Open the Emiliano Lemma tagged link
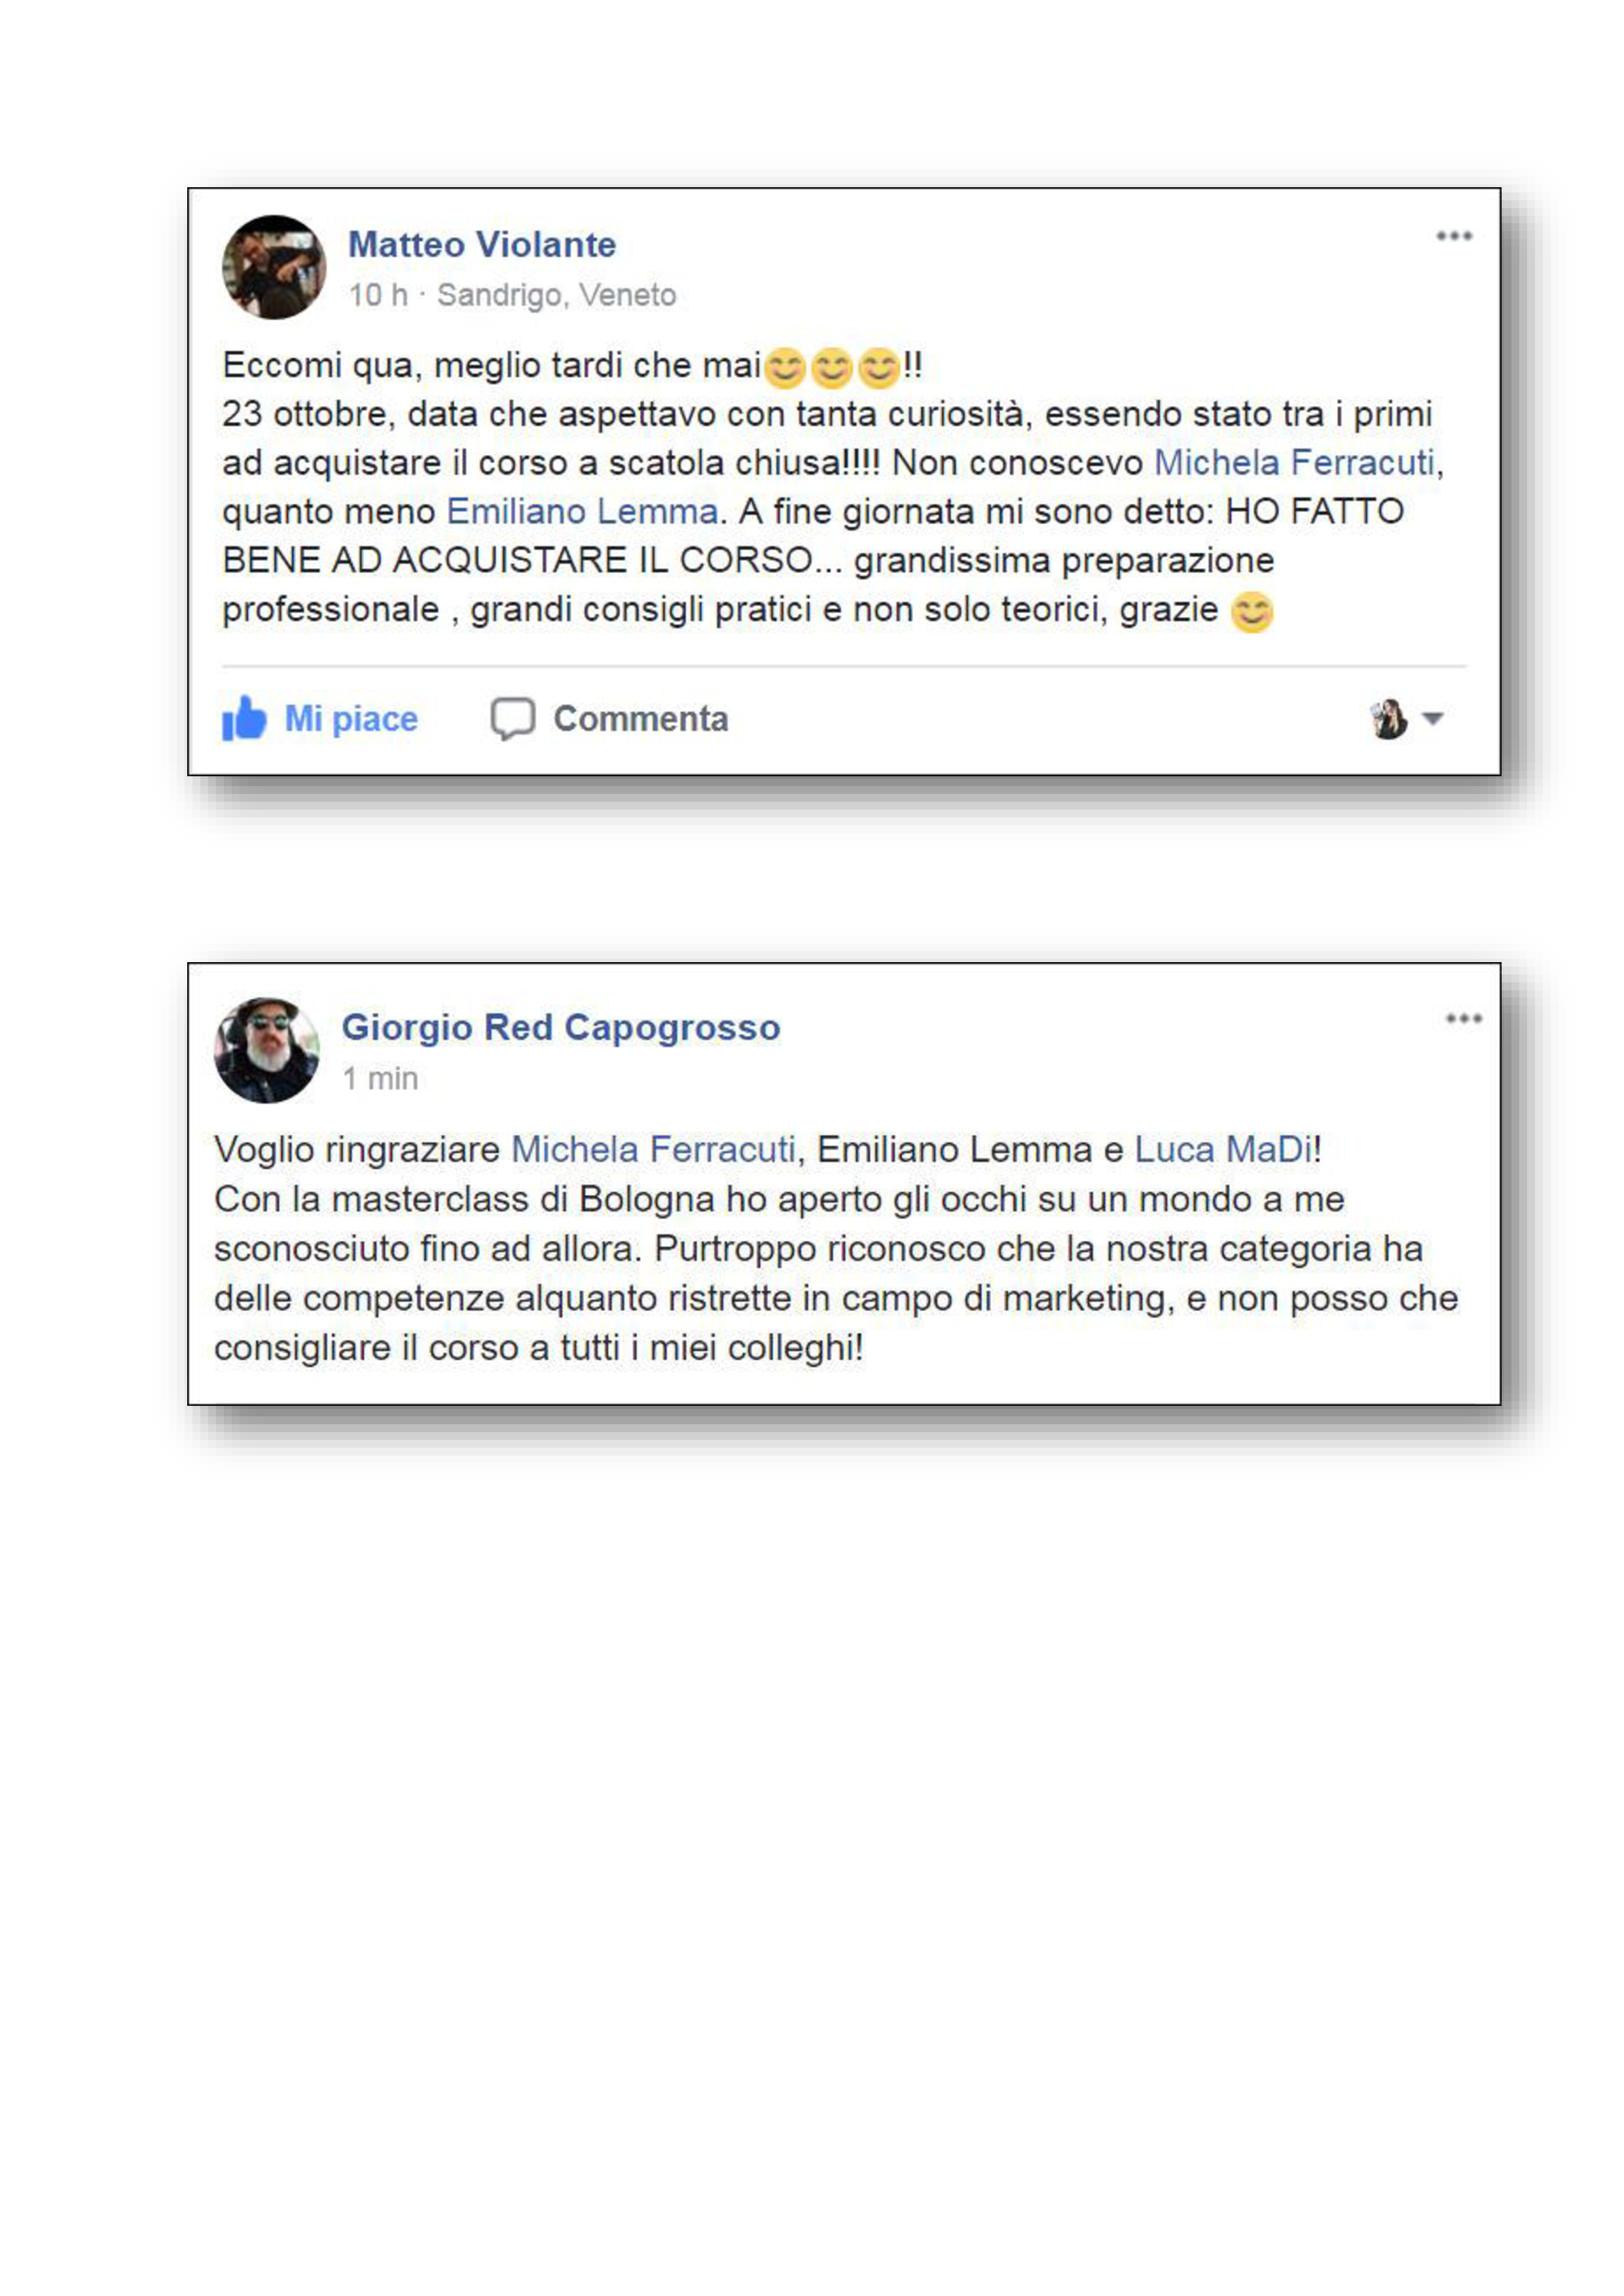This screenshot has height=2296, width=1624. [x=582, y=511]
